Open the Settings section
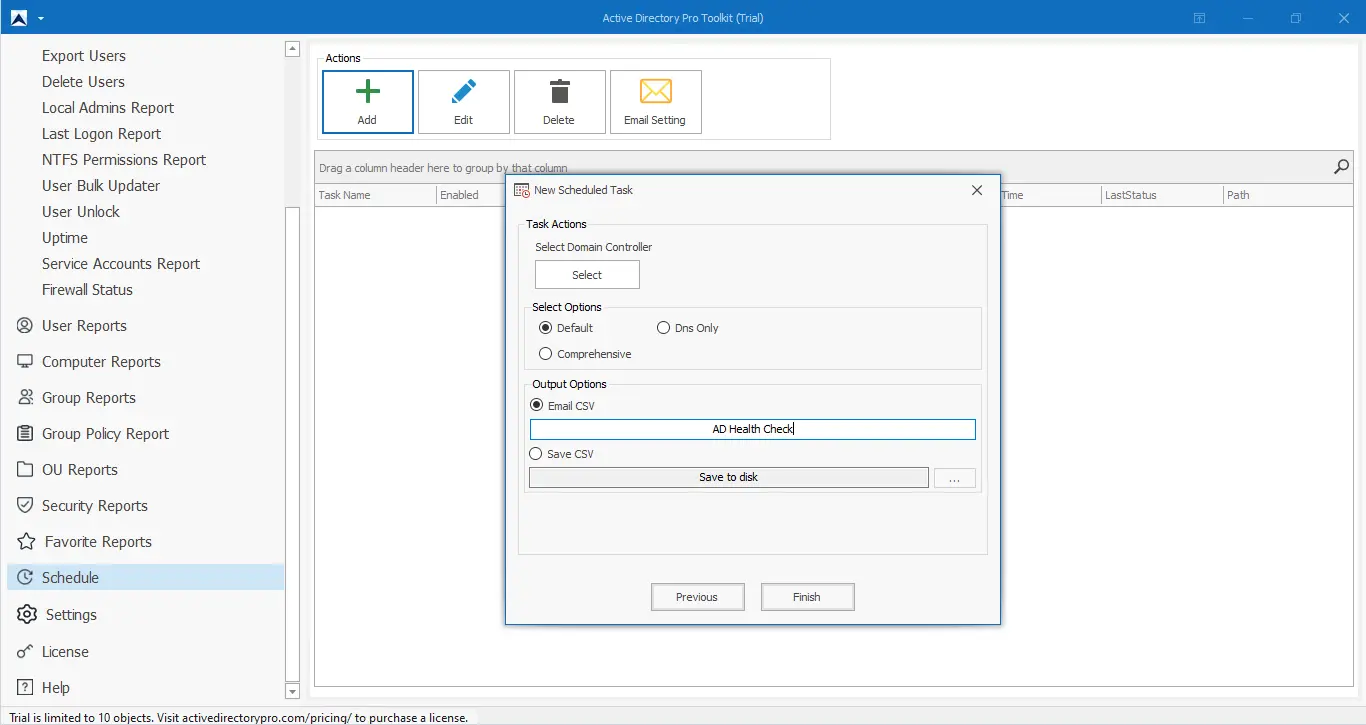The image size is (1366, 725). [x=71, y=615]
